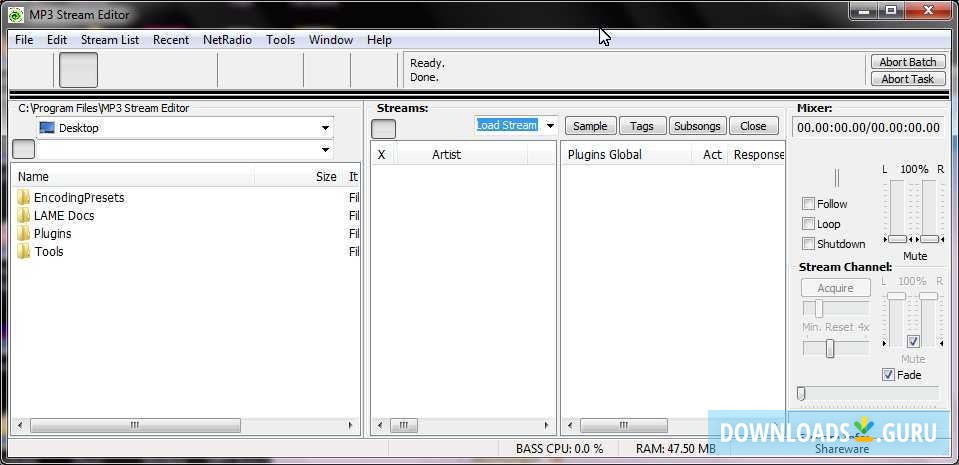Open the Edit menu
Image resolution: width=959 pixels, height=465 pixels.
click(x=57, y=40)
